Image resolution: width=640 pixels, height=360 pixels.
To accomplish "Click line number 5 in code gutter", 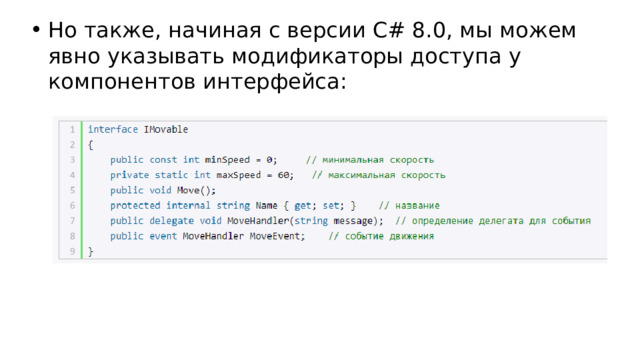I will pyautogui.click(x=72, y=191).
